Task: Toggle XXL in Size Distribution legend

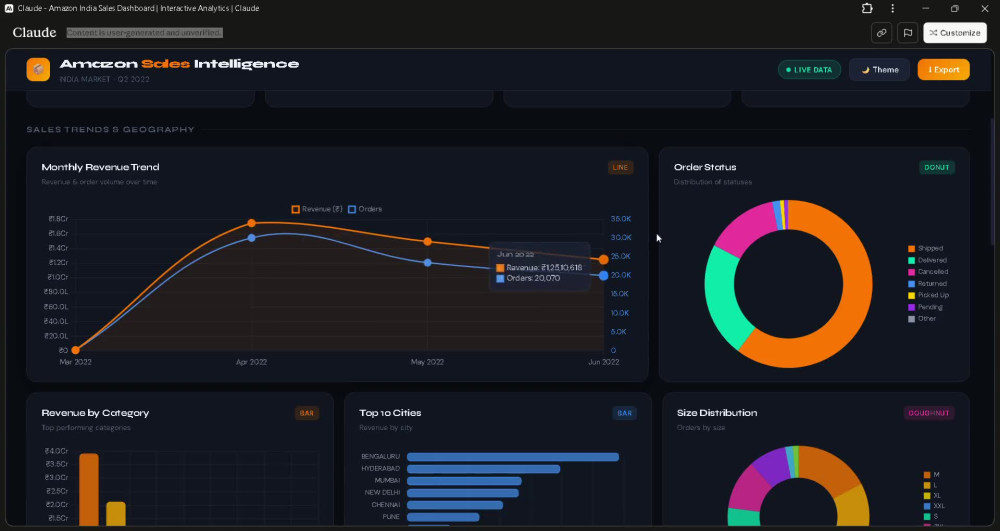Action: pos(935,506)
